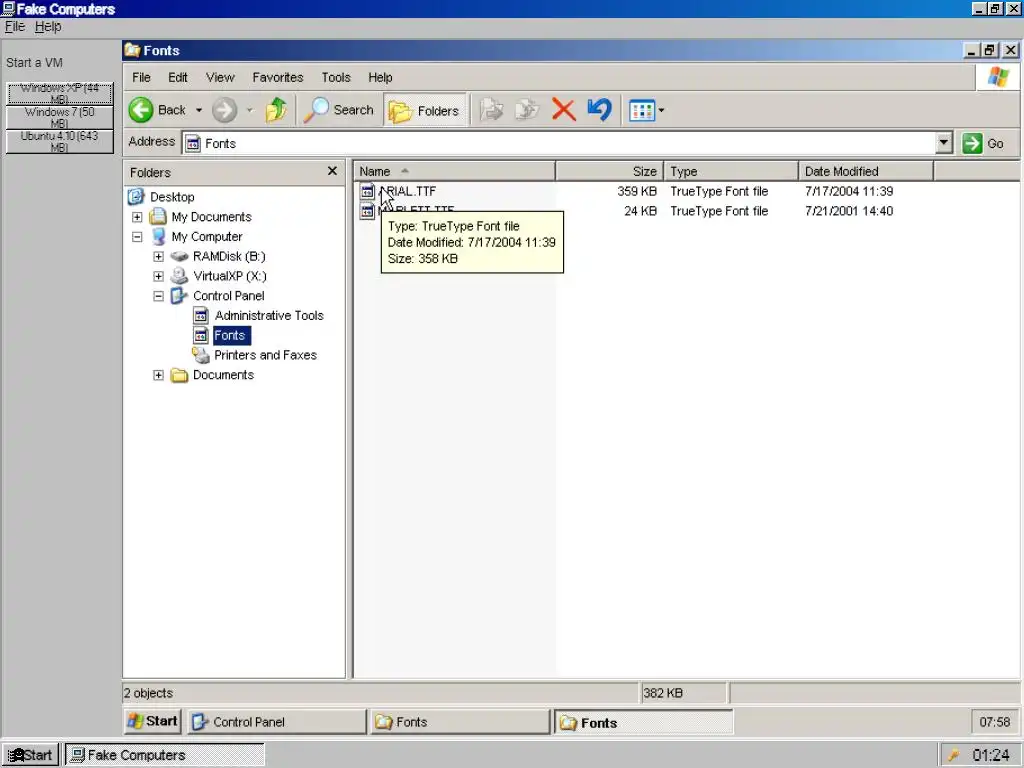Open the Help menu in Fonts window
The width and height of the screenshot is (1024, 768).
[x=380, y=77]
